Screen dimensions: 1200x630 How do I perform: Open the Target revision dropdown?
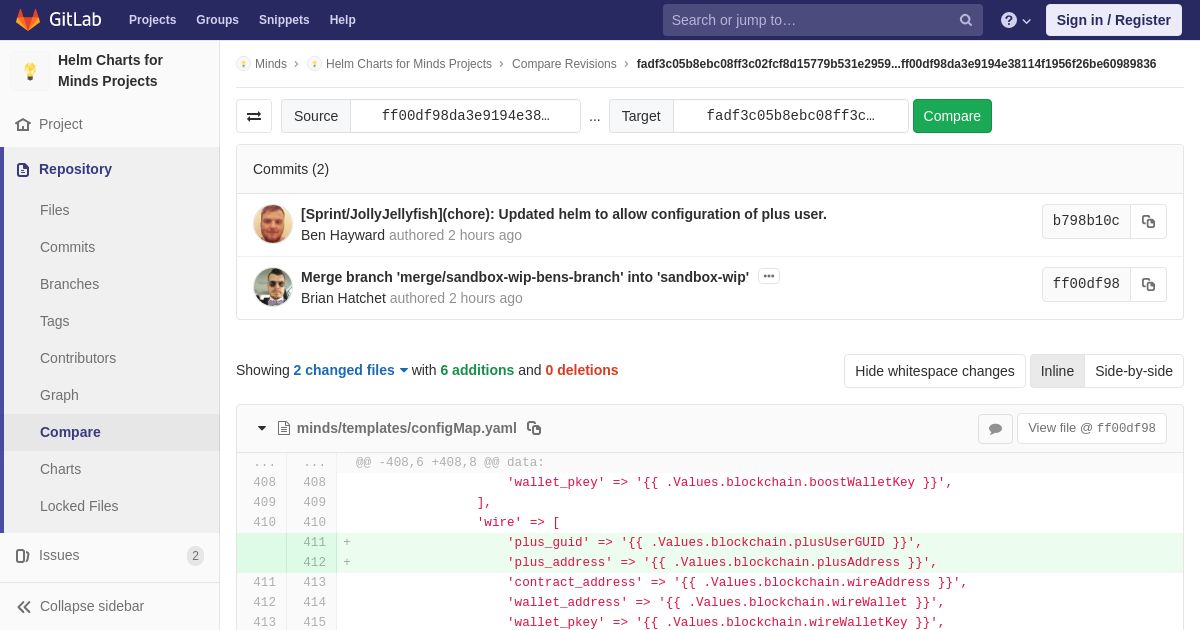(x=790, y=116)
